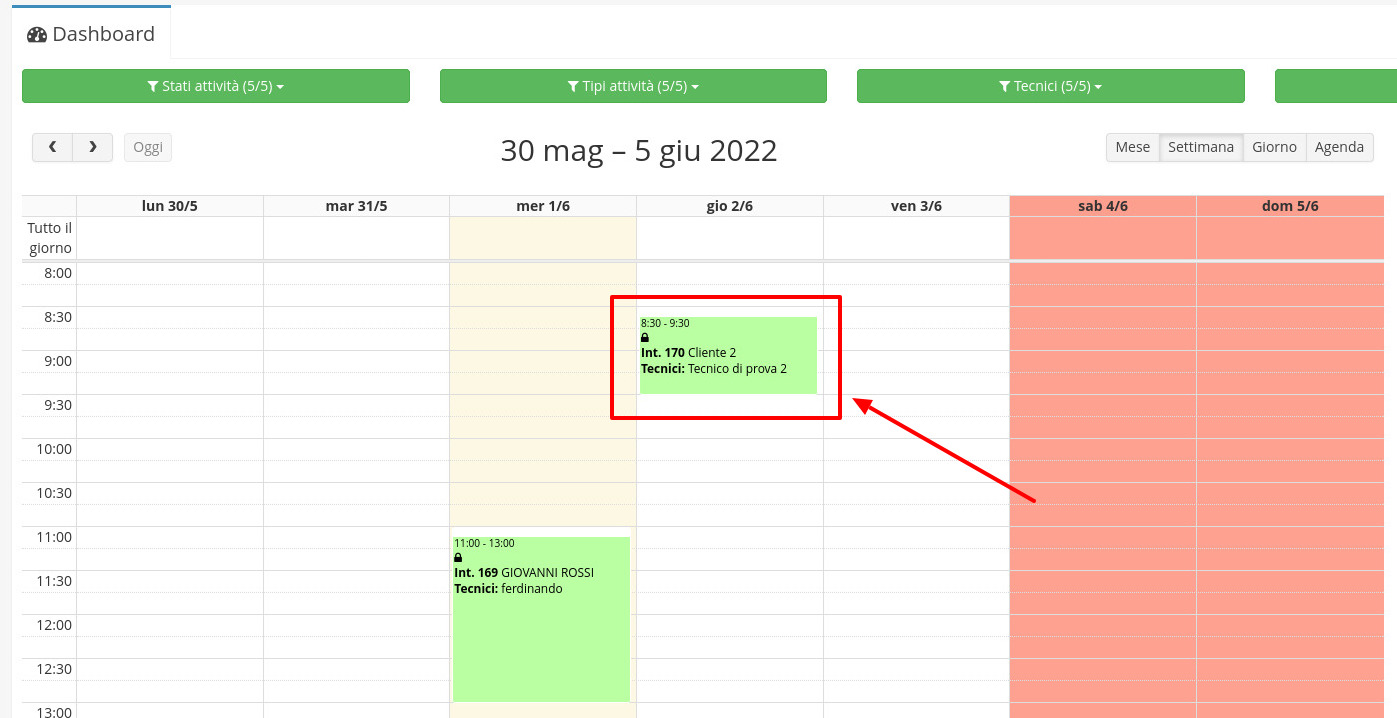This screenshot has width=1397, height=718.
Task: Click lock icon on Int. 169 event
Action: click(x=458, y=558)
